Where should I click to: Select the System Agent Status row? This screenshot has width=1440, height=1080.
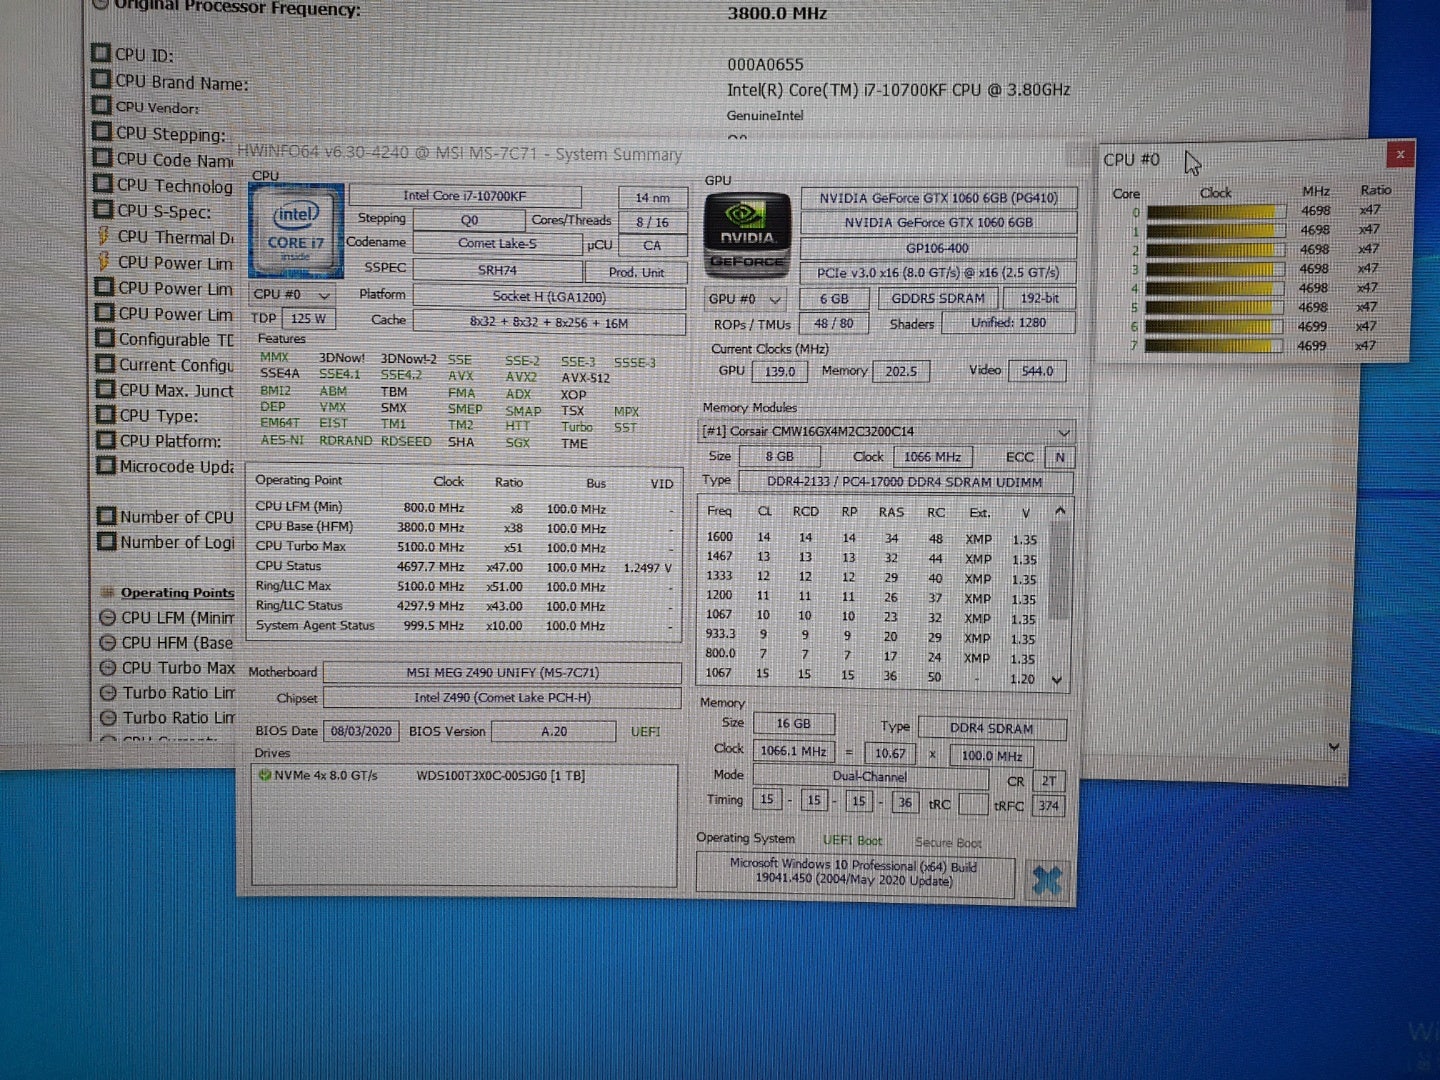(x=464, y=626)
